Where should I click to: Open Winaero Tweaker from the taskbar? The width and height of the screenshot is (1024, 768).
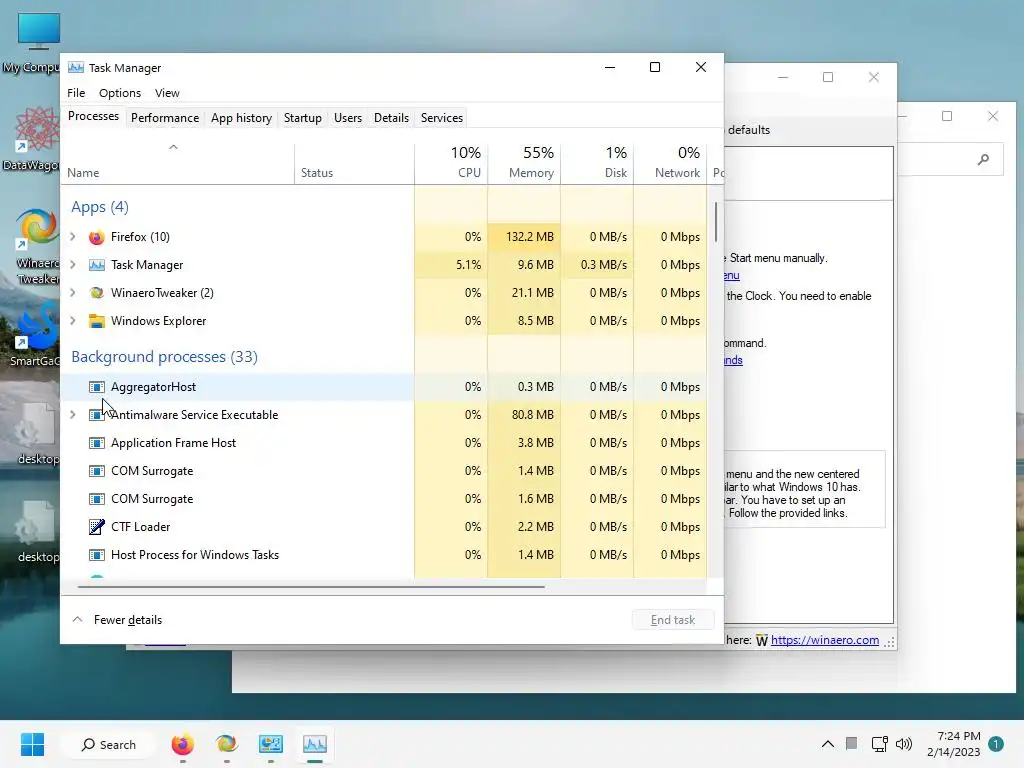click(x=227, y=744)
